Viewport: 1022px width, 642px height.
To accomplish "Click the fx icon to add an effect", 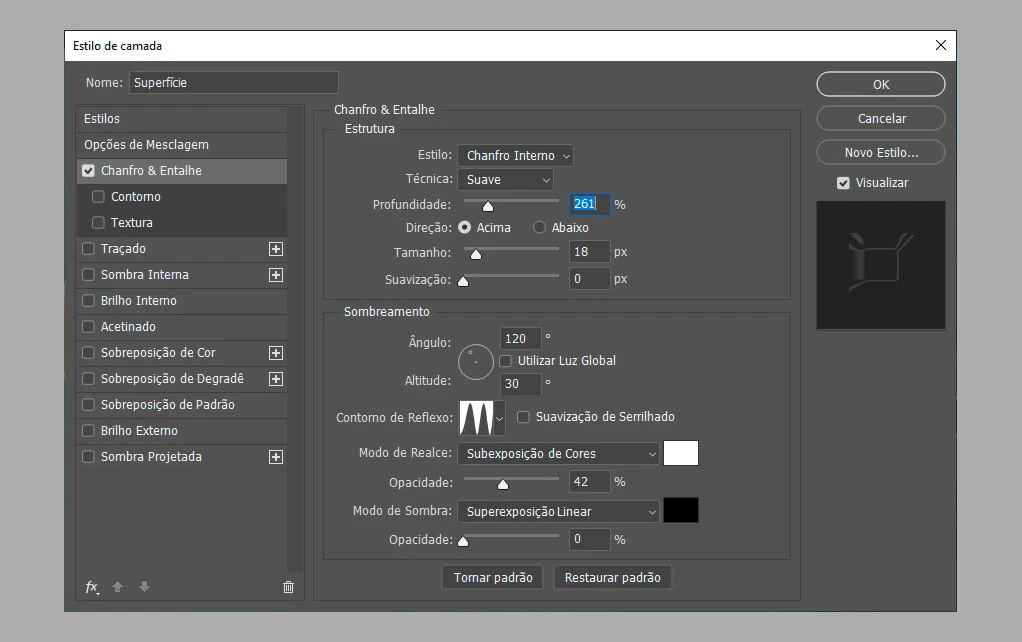I will [92, 588].
